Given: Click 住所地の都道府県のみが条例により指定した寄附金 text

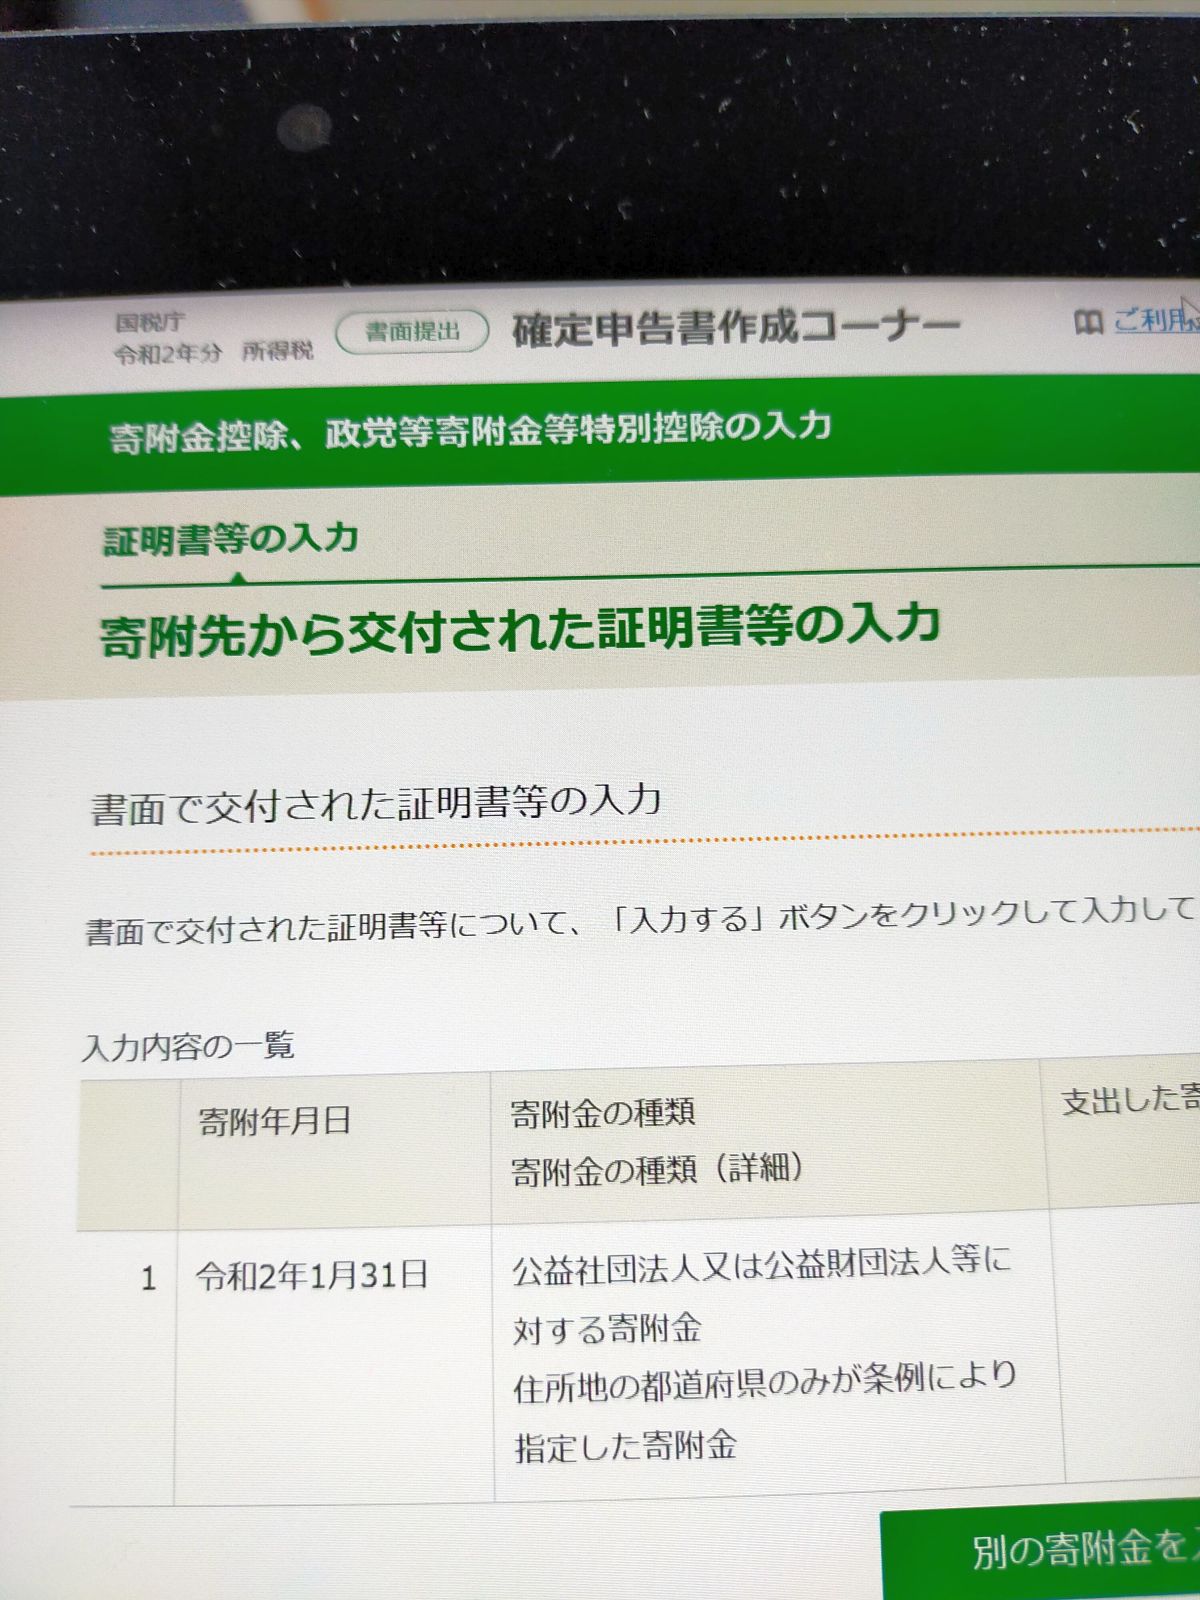Looking at the screenshot, I should click(x=765, y=1411).
